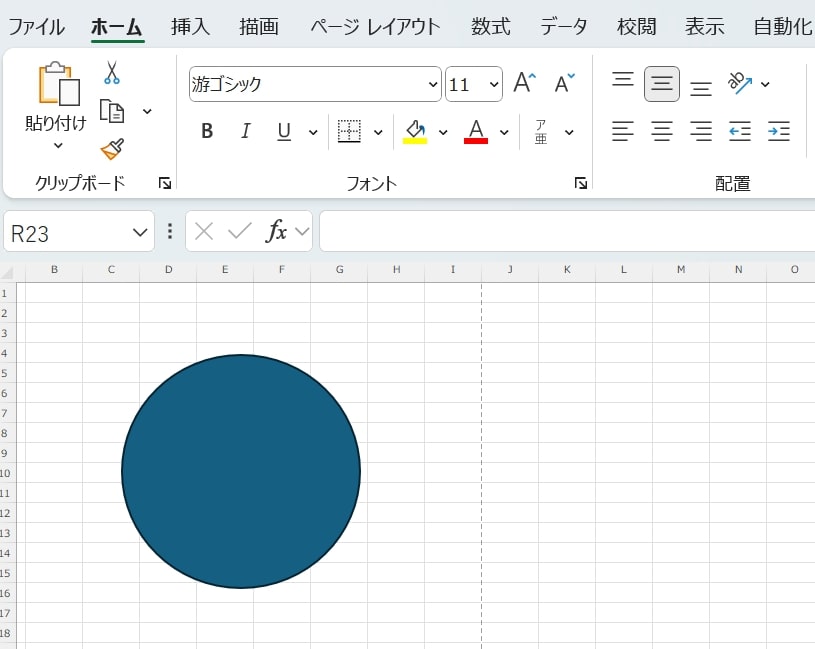This screenshot has height=649, width=815.
Task: Expand orientation dropdown arrow
Action: tap(765, 84)
